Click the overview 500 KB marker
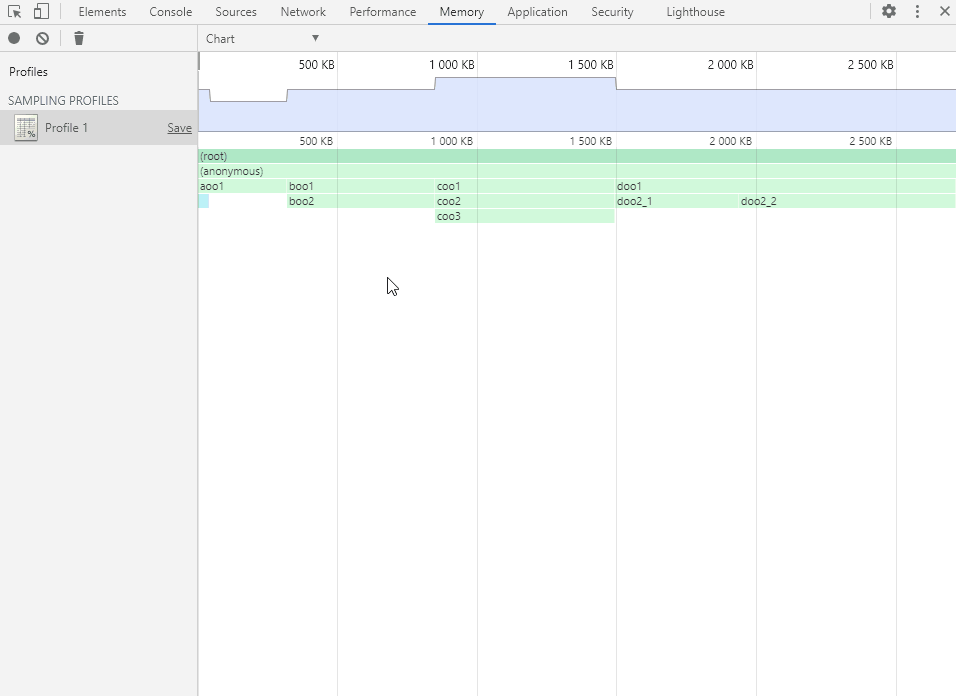This screenshot has height=696, width=956. (x=316, y=65)
